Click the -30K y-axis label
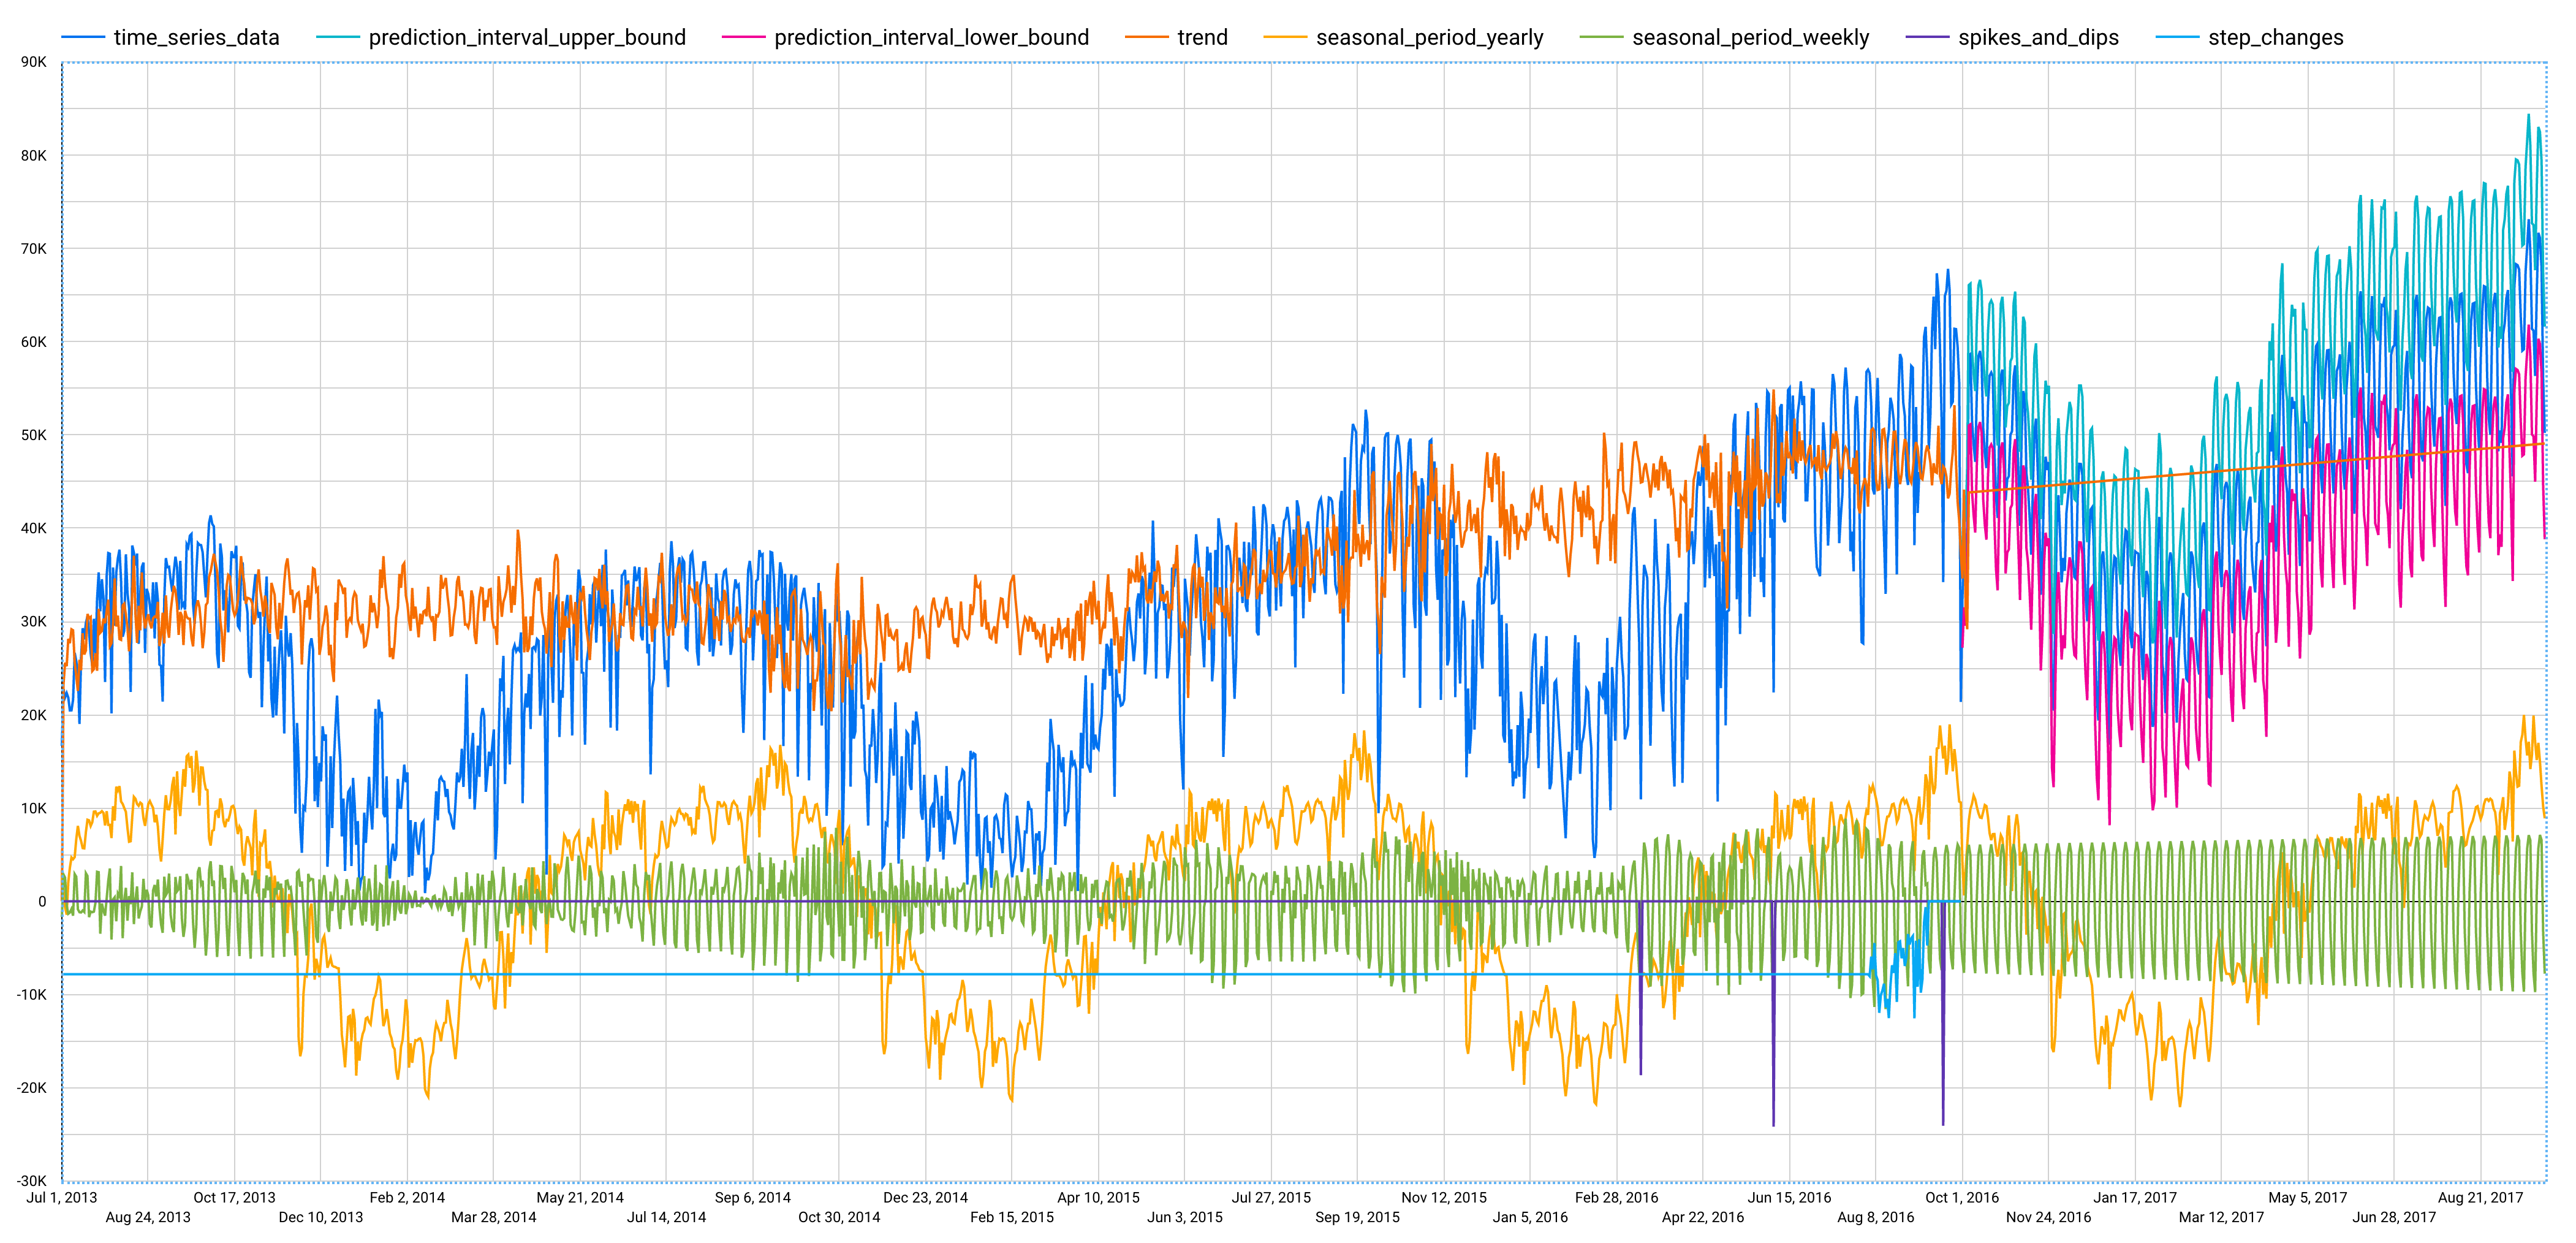This screenshot has width=2576, height=1243. point(31,1181)
